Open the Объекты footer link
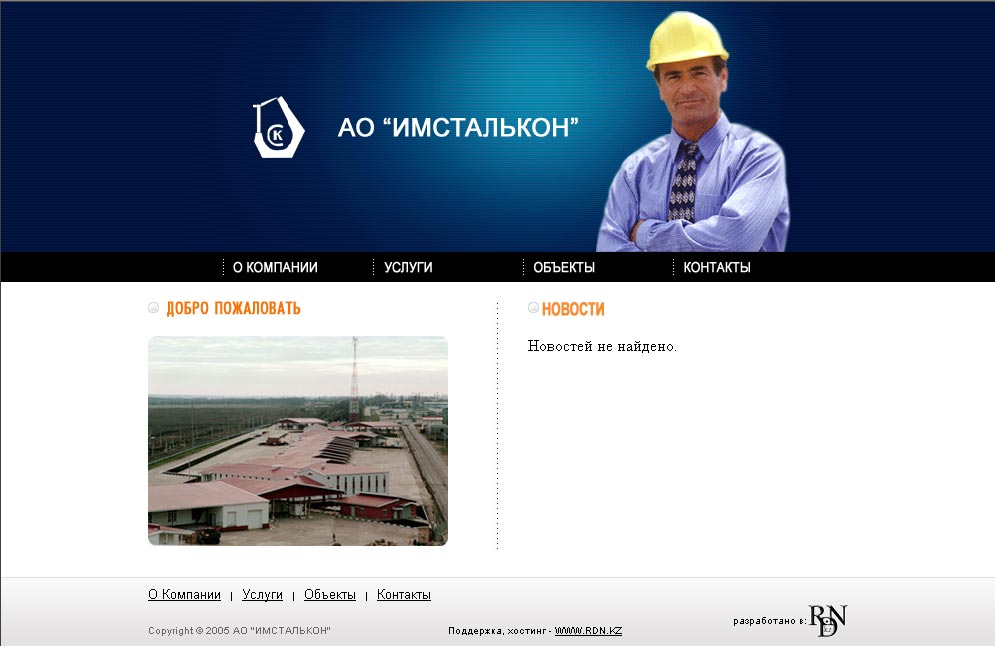Screen dimensions: 995x646 point(331,594)
